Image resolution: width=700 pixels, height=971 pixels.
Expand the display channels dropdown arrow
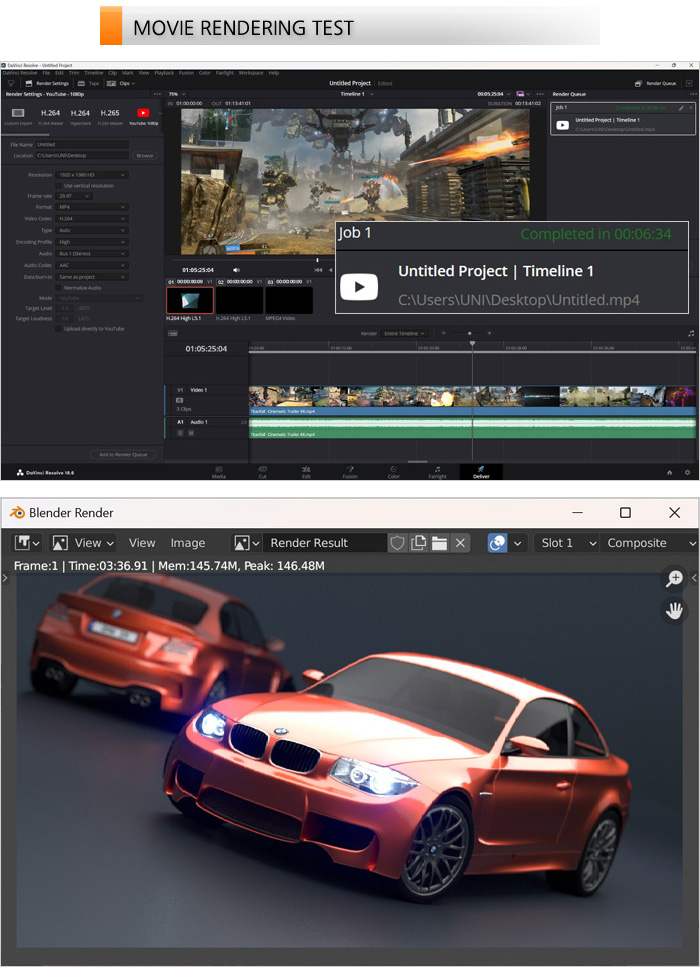point(518,543)
